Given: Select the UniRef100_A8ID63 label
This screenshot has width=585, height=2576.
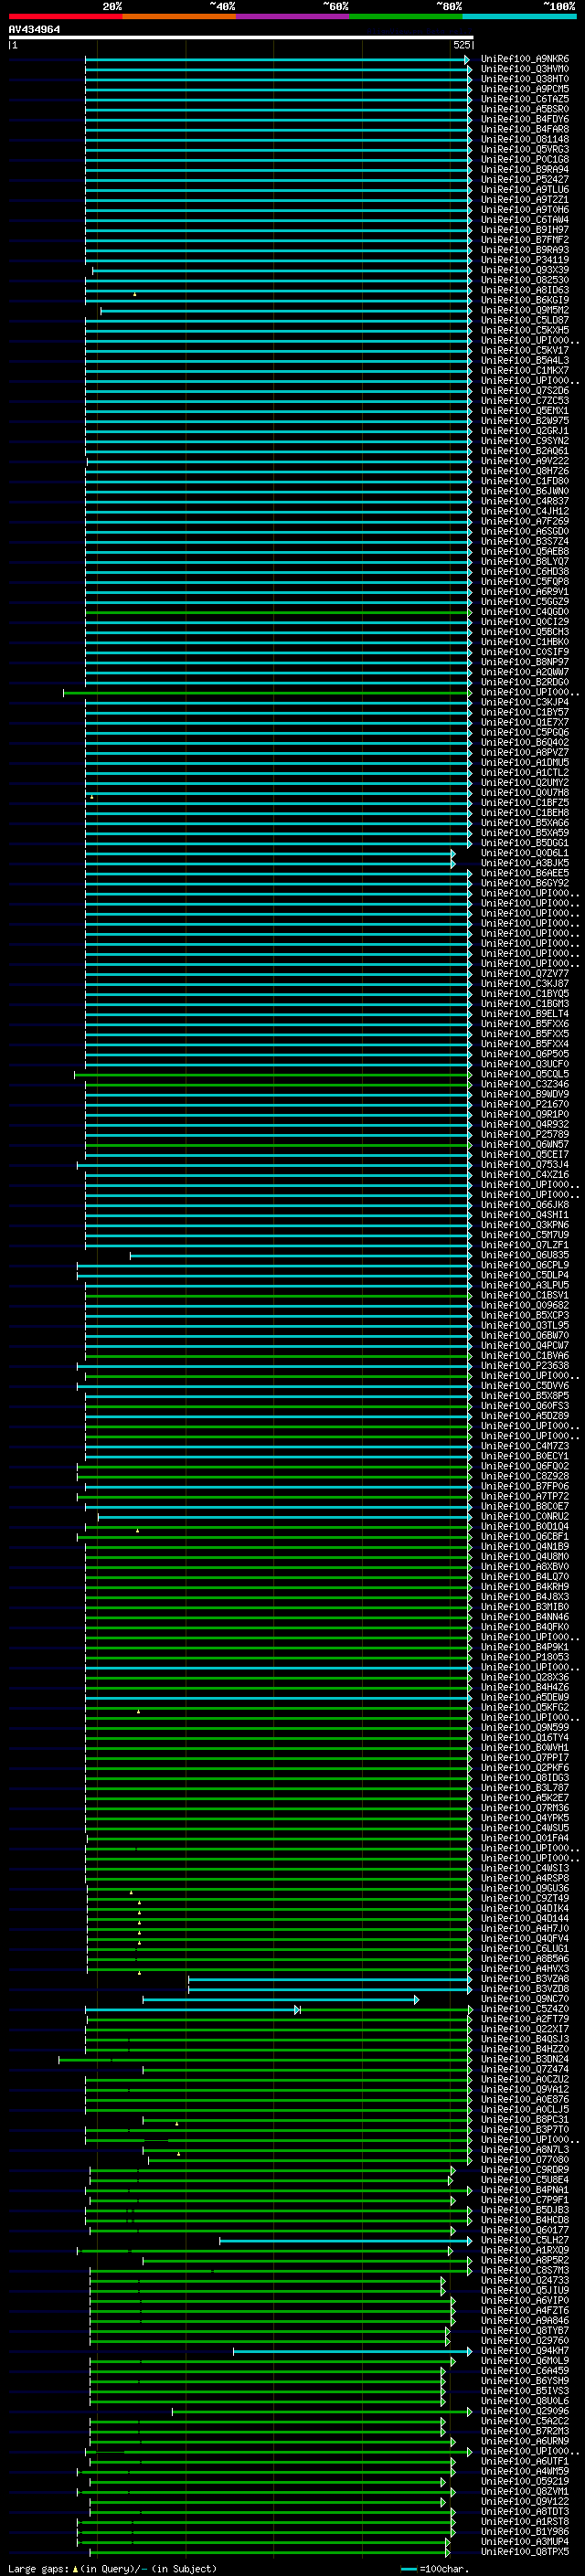Looking at the screenshot, I should [x=524, y=290].
